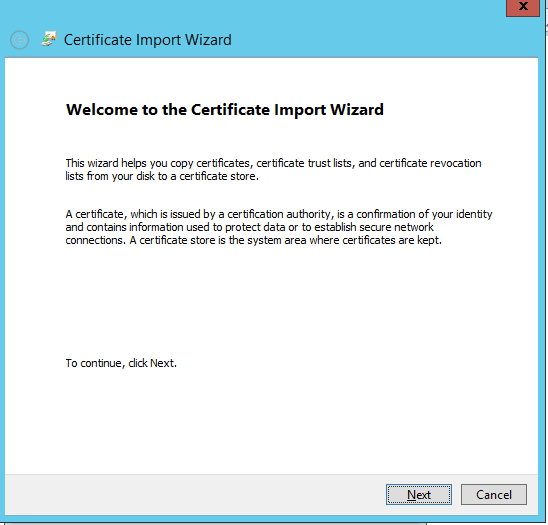Click the line starting 'connections. A certificate store'
This screenshot has height=525, width=548.
pyautogui.click(x=254, y=240)
